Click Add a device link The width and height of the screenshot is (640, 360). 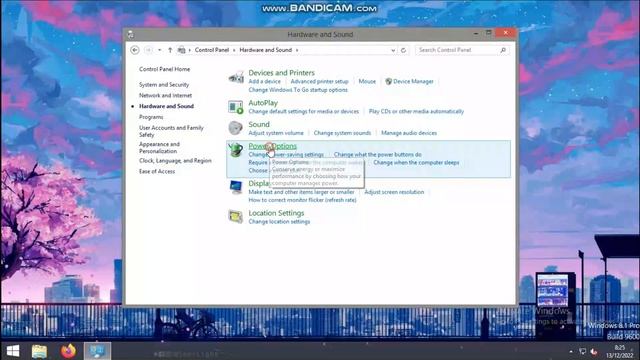coord(264,81)
